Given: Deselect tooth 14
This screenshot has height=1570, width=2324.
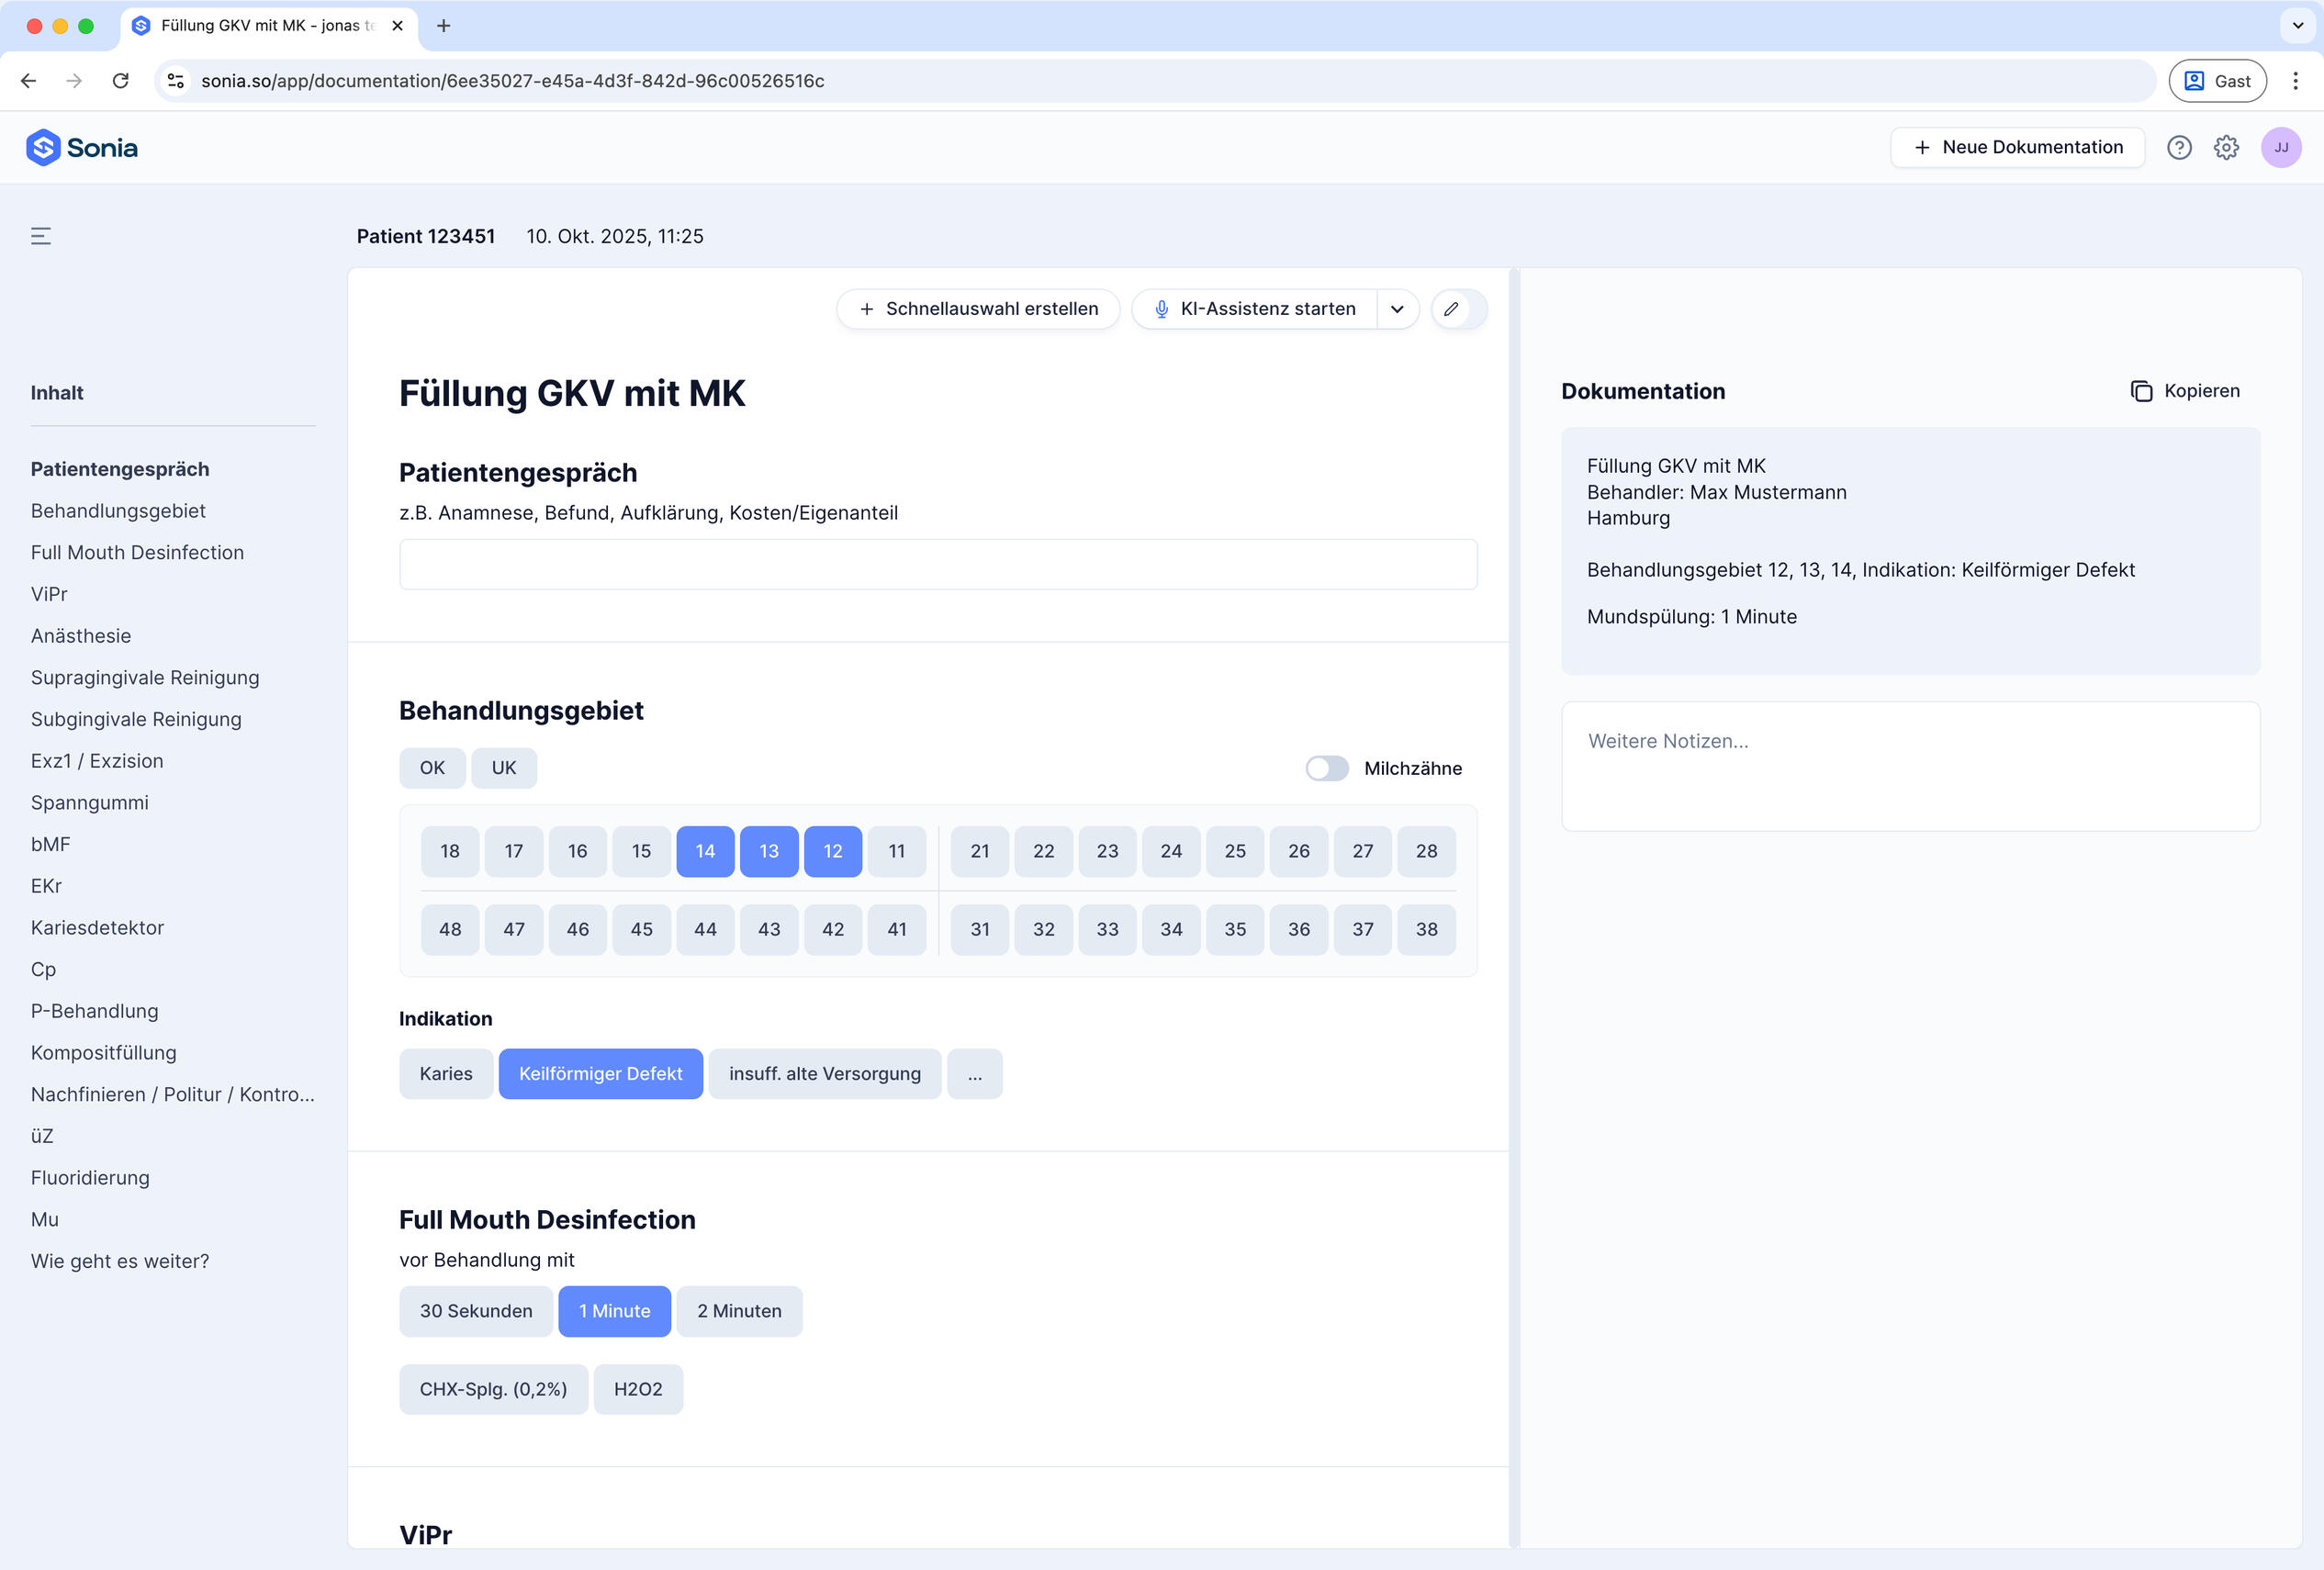Looking at the screenshot, I should (x=705, y=851).
